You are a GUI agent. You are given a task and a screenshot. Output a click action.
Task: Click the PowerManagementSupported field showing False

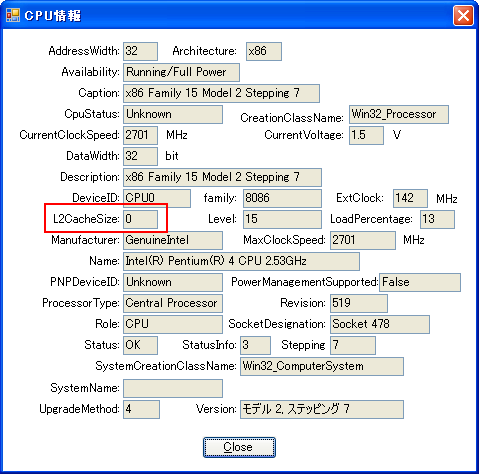tap(420, 282)
